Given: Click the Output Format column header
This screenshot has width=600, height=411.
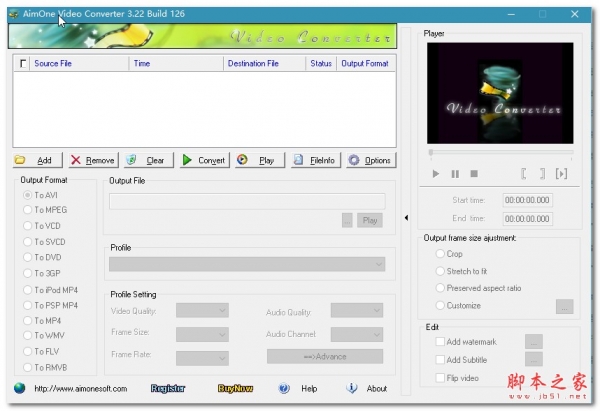Looking at the screenshot, I should coord(366,64).
